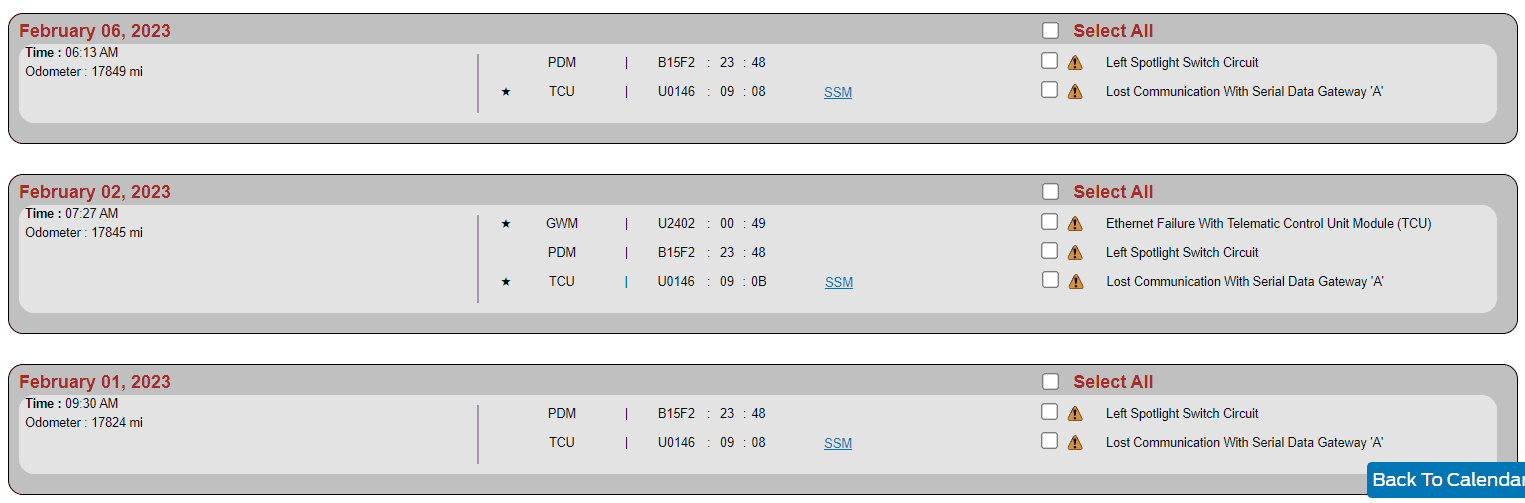Screen dimensions: 1525x503
Task: Check Select All for February 06, 2023
Action: tap(1050, 31)
